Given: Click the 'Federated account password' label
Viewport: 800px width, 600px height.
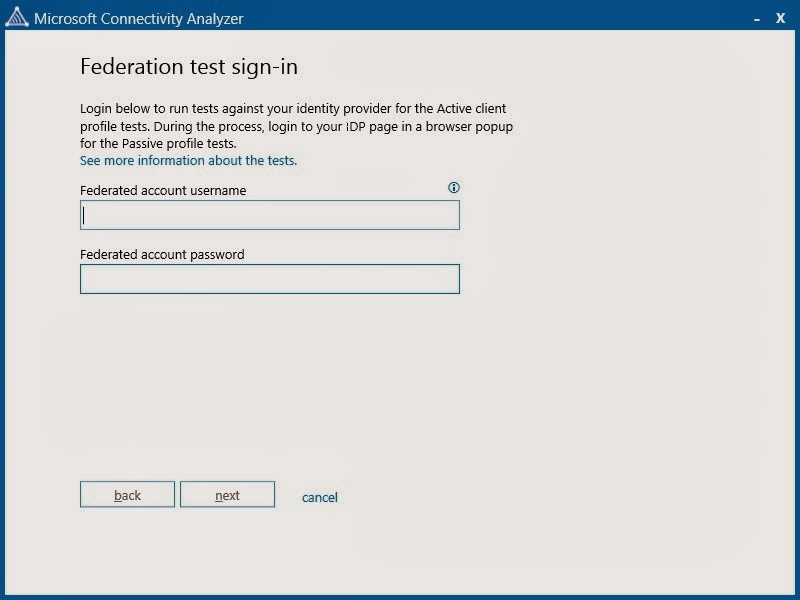Looking at the screenshot, I should tap(162, 254).
